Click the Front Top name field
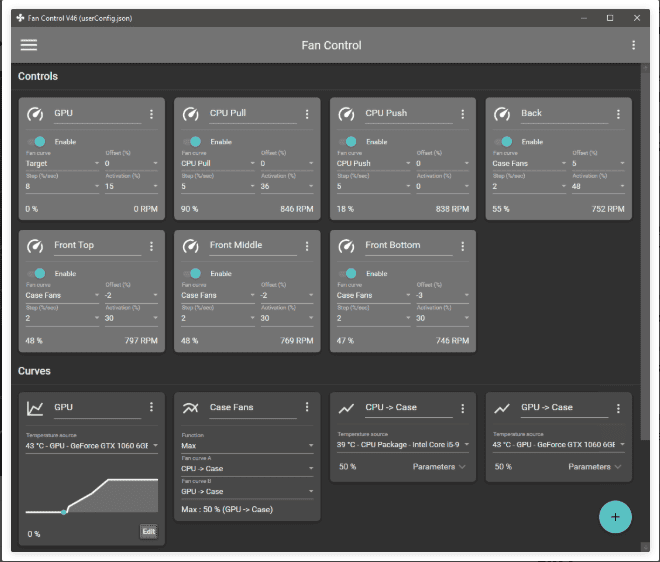The image size is (660, 562). click(x=97, y=245)
